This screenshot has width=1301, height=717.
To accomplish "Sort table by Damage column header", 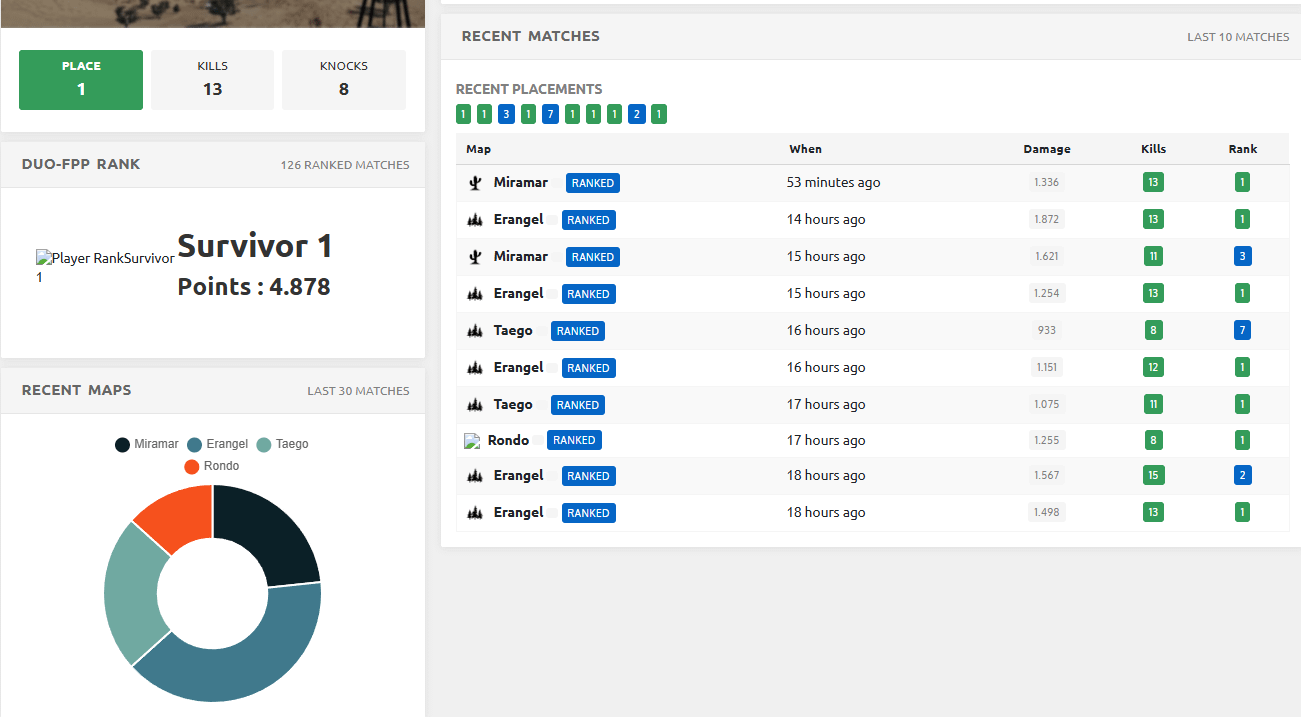I will 1046,149.
